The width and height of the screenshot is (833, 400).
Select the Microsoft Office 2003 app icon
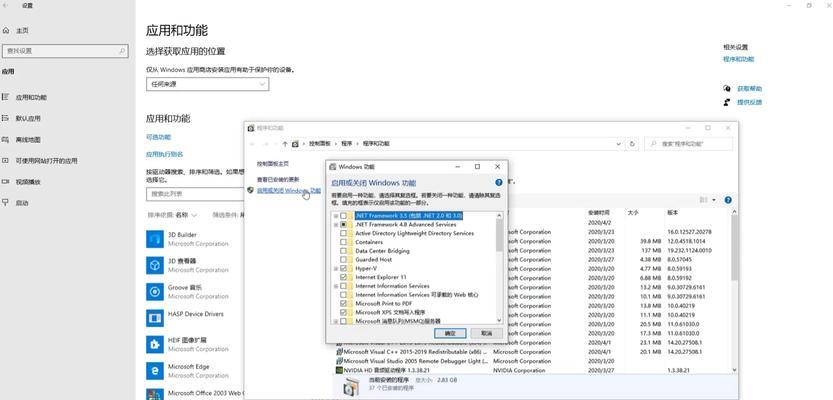[x=155, y=394]
